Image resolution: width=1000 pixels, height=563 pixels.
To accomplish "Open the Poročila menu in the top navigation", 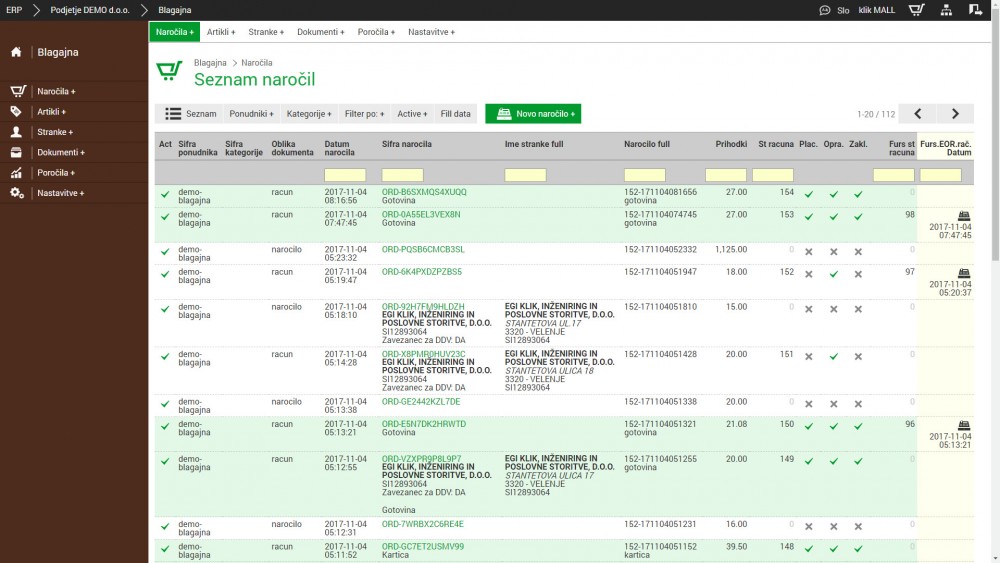I will point(376,32).
